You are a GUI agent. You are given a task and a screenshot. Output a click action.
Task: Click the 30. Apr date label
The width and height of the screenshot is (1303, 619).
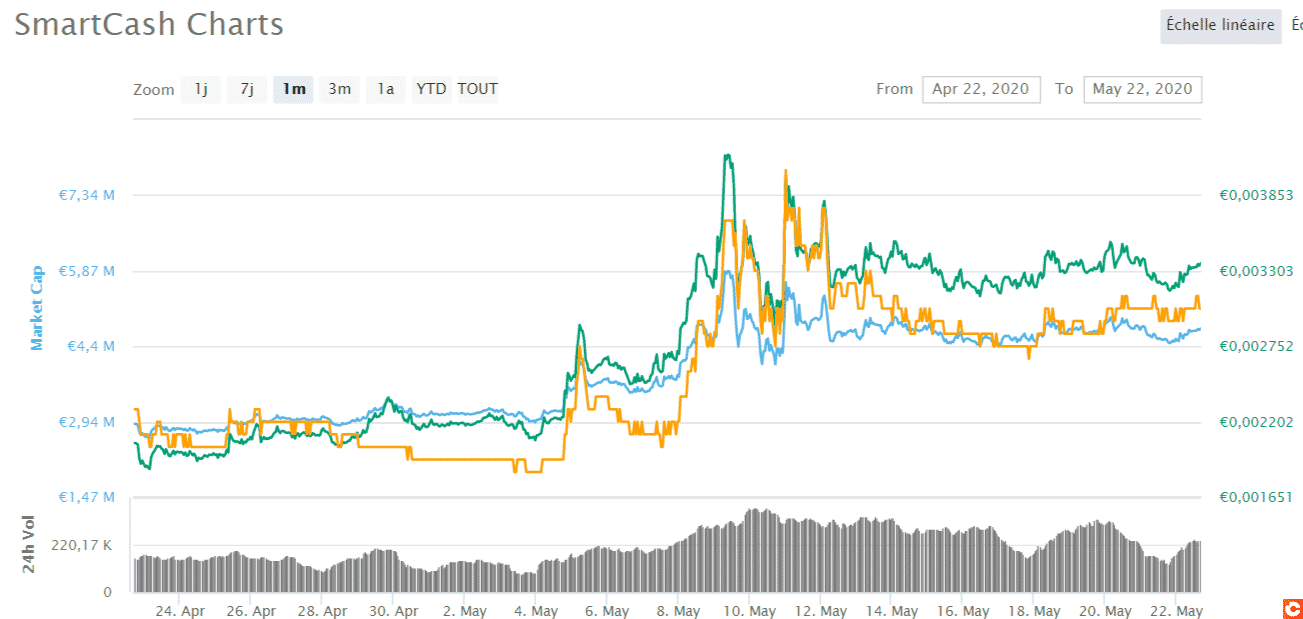tap(392, 611)
